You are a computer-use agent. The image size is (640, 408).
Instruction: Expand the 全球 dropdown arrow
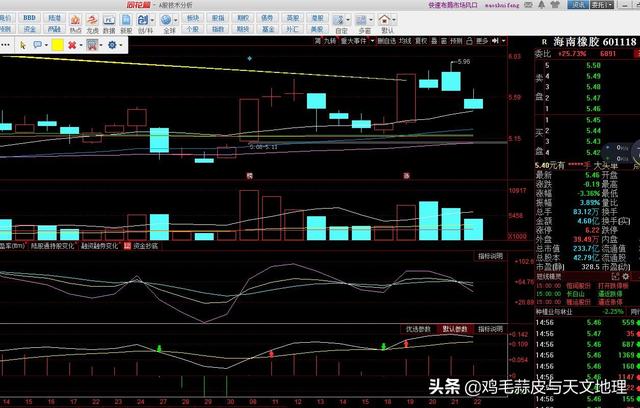[x=176, y=20]
